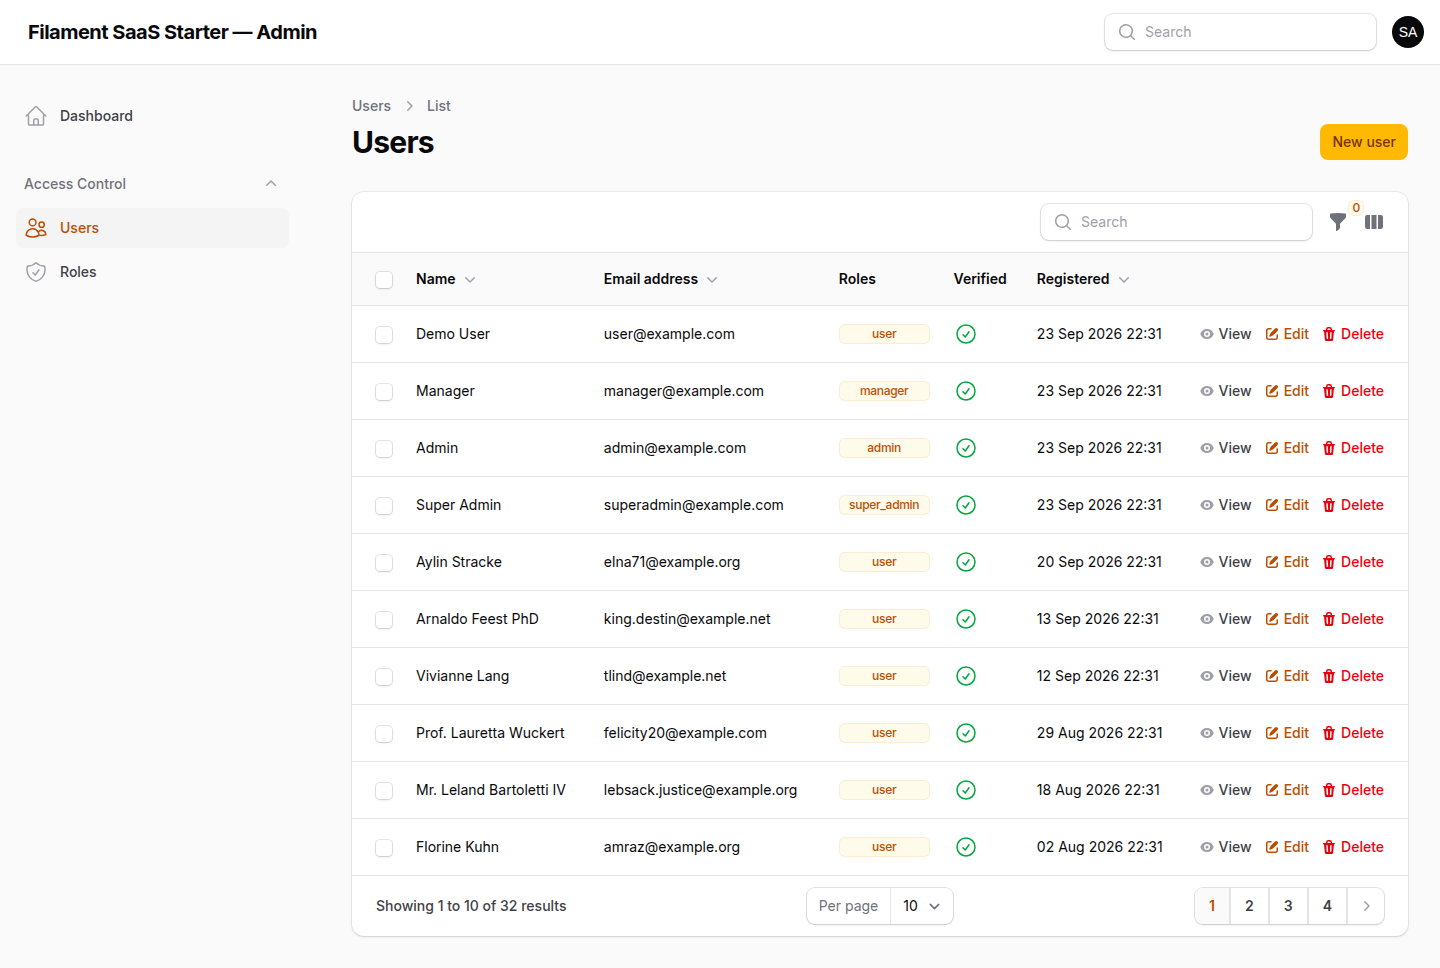Click the Users people icon in sidebar
Viewport: 1440px width, 968px height.
click(36, 228)
